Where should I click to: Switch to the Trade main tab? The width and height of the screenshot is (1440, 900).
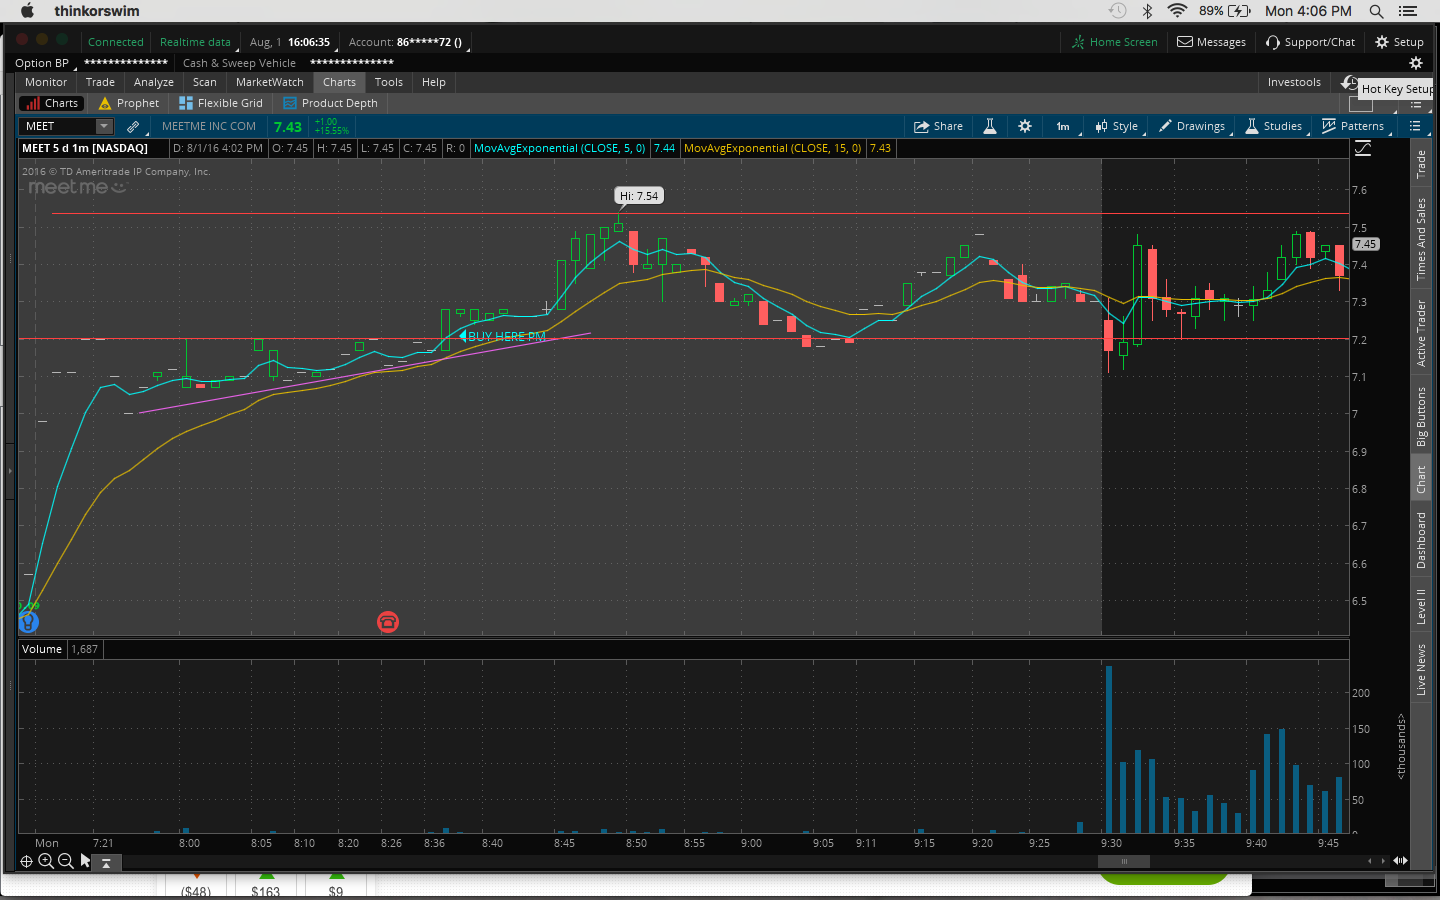pyautogui.click(x=100, y=82)
